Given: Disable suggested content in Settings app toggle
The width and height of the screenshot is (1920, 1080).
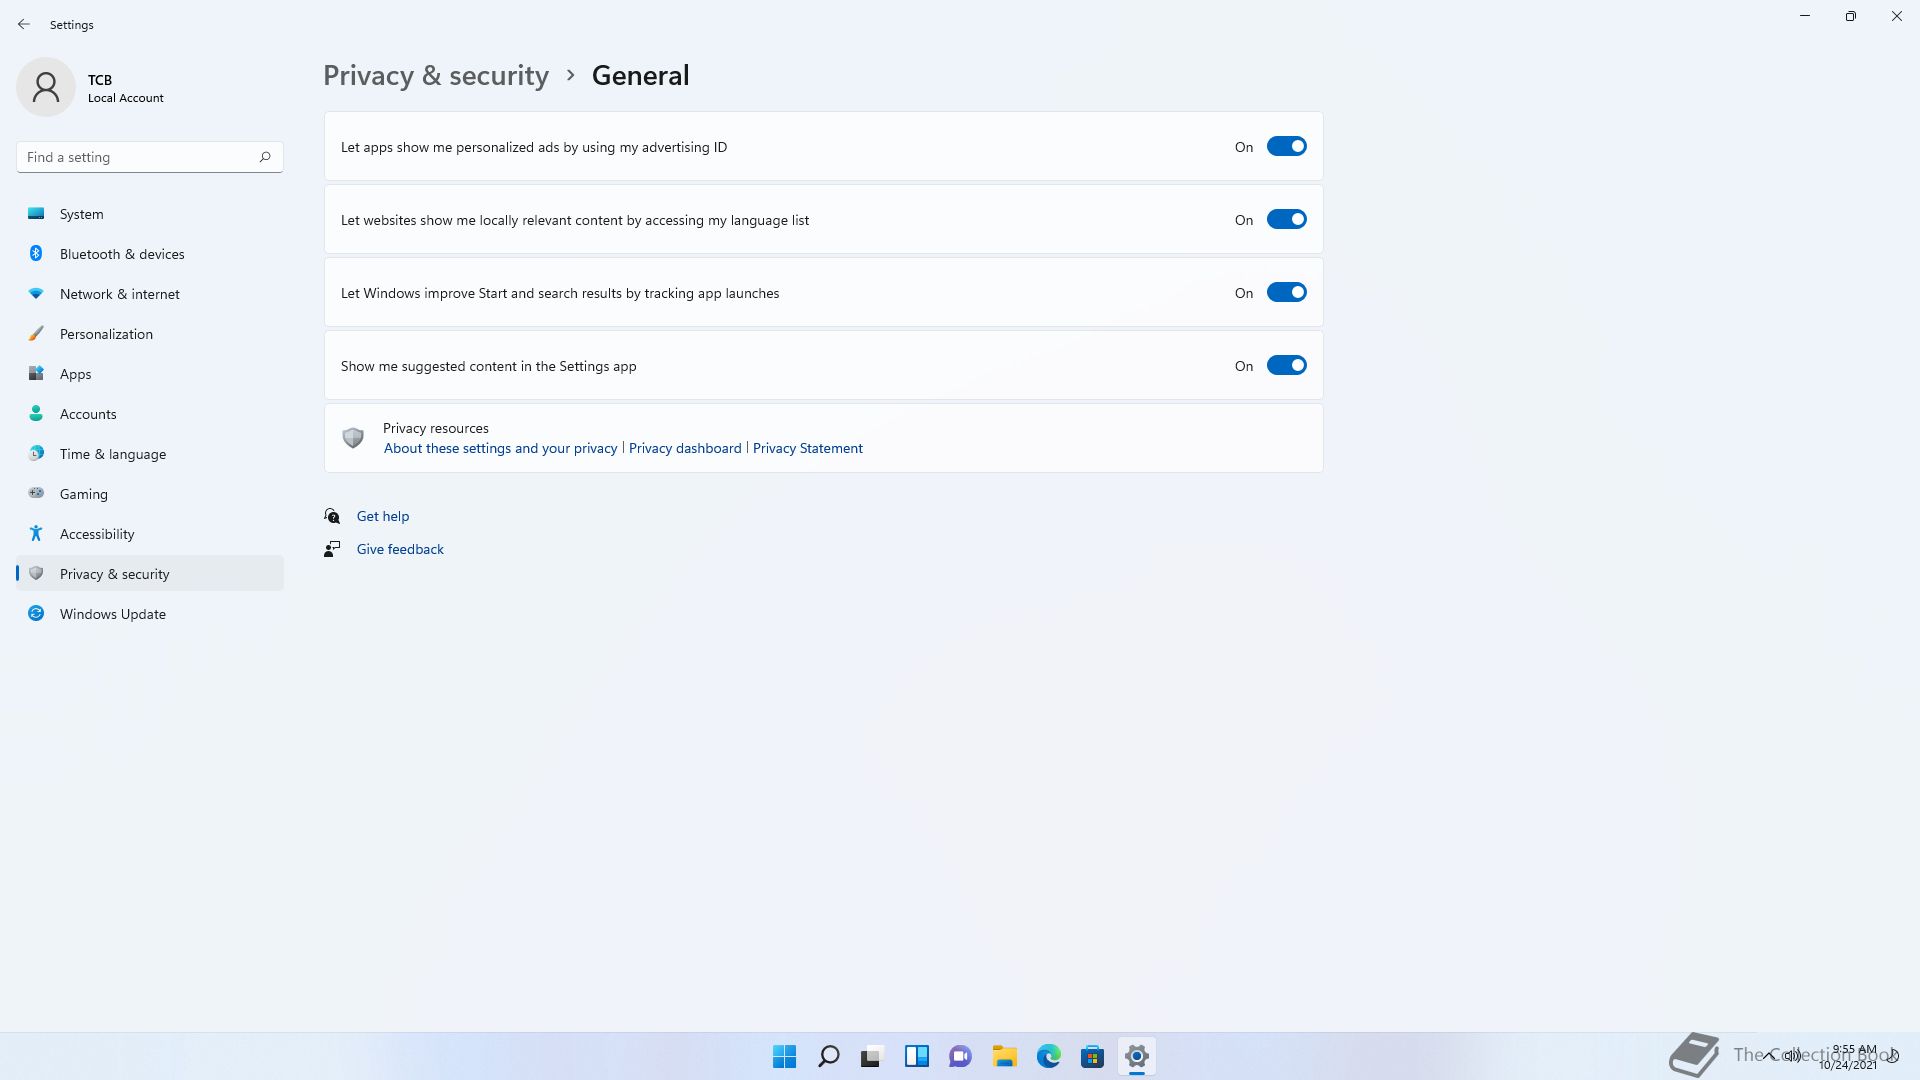Looking at the screenshot, I should 1287,366.
